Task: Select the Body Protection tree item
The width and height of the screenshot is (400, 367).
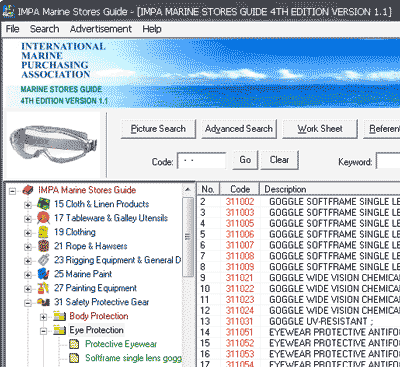Action: pyautogui.click(x=99, y=316)
